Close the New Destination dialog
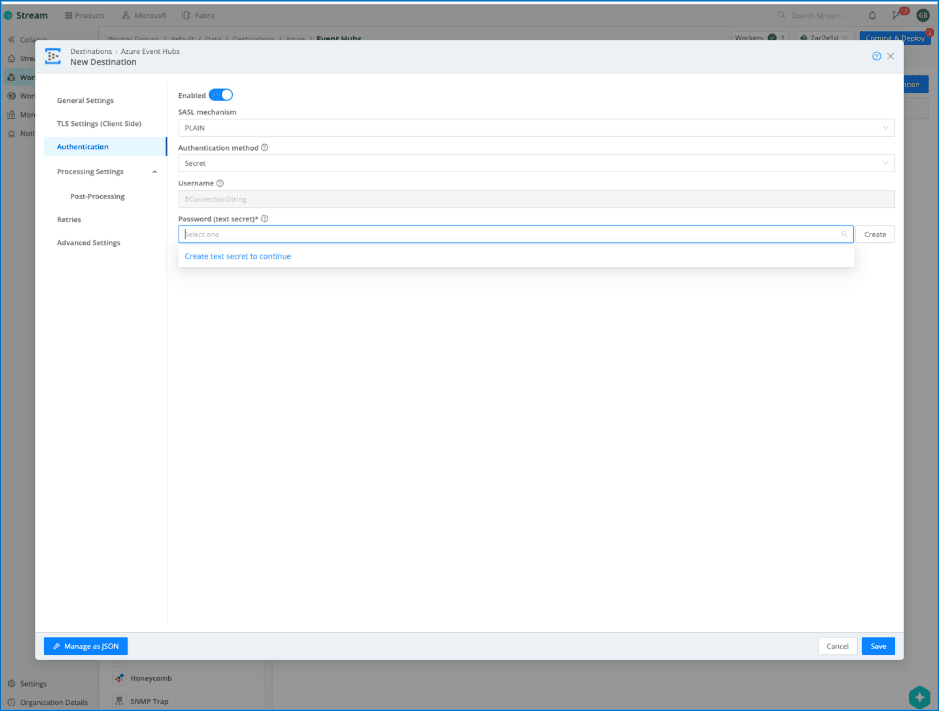The width and height of the screenshot is (939, 711). tap(890, 57)
